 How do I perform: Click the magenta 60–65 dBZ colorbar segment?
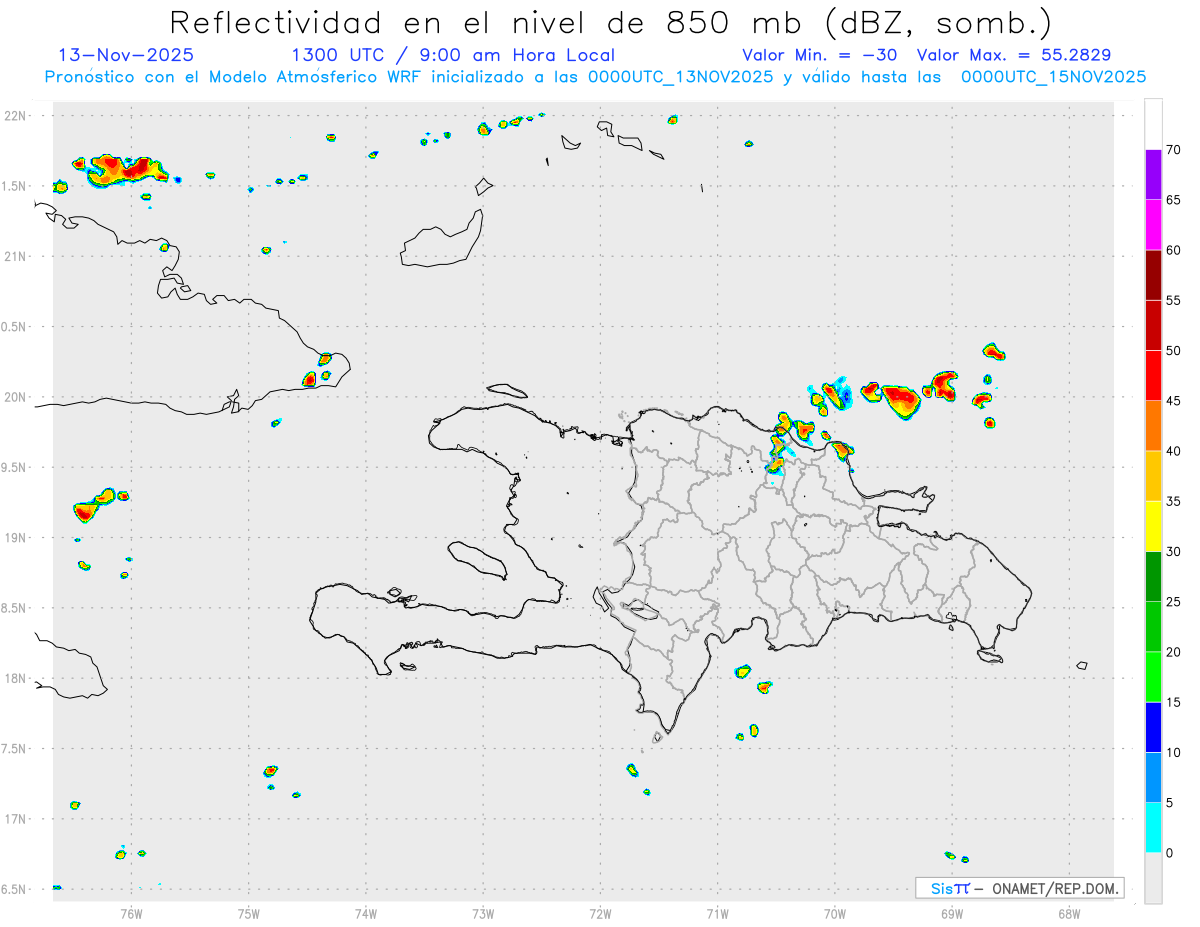click(1153, 224)
